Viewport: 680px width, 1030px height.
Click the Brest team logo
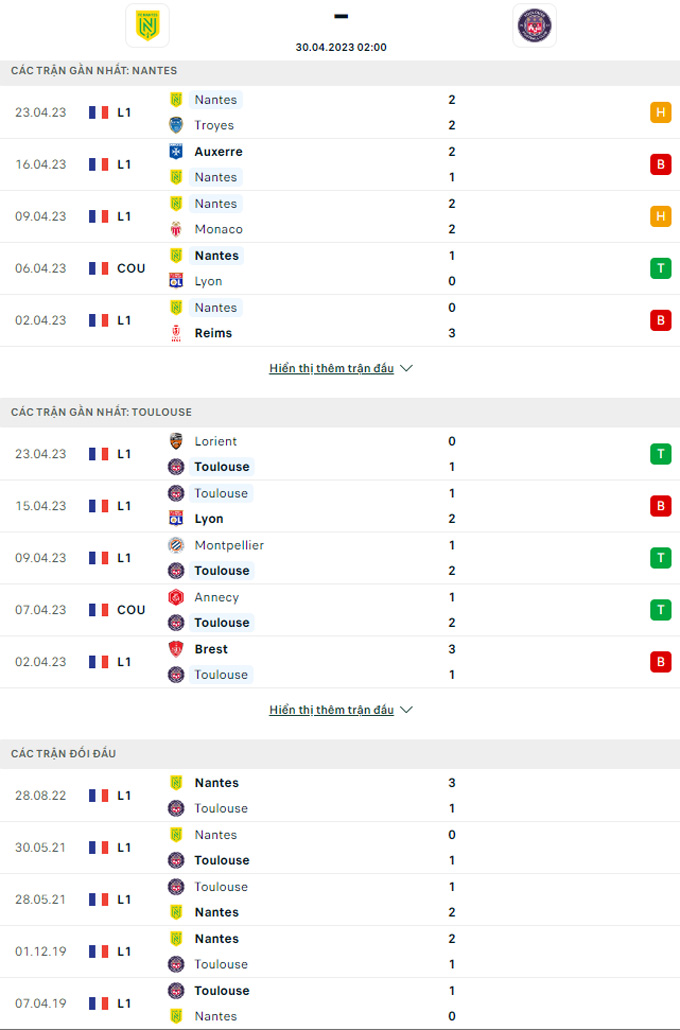[176, 649]
